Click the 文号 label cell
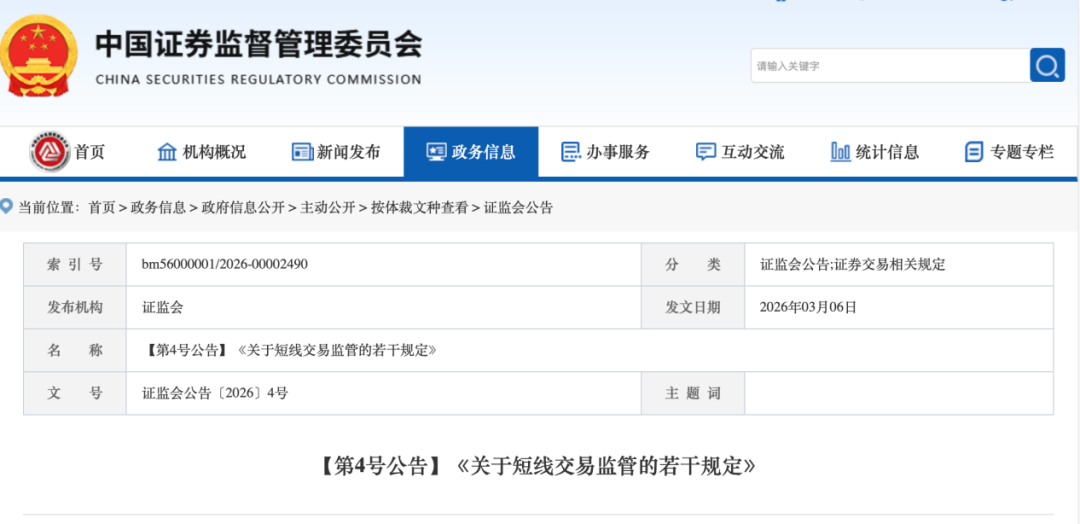 tap(75, 393)
